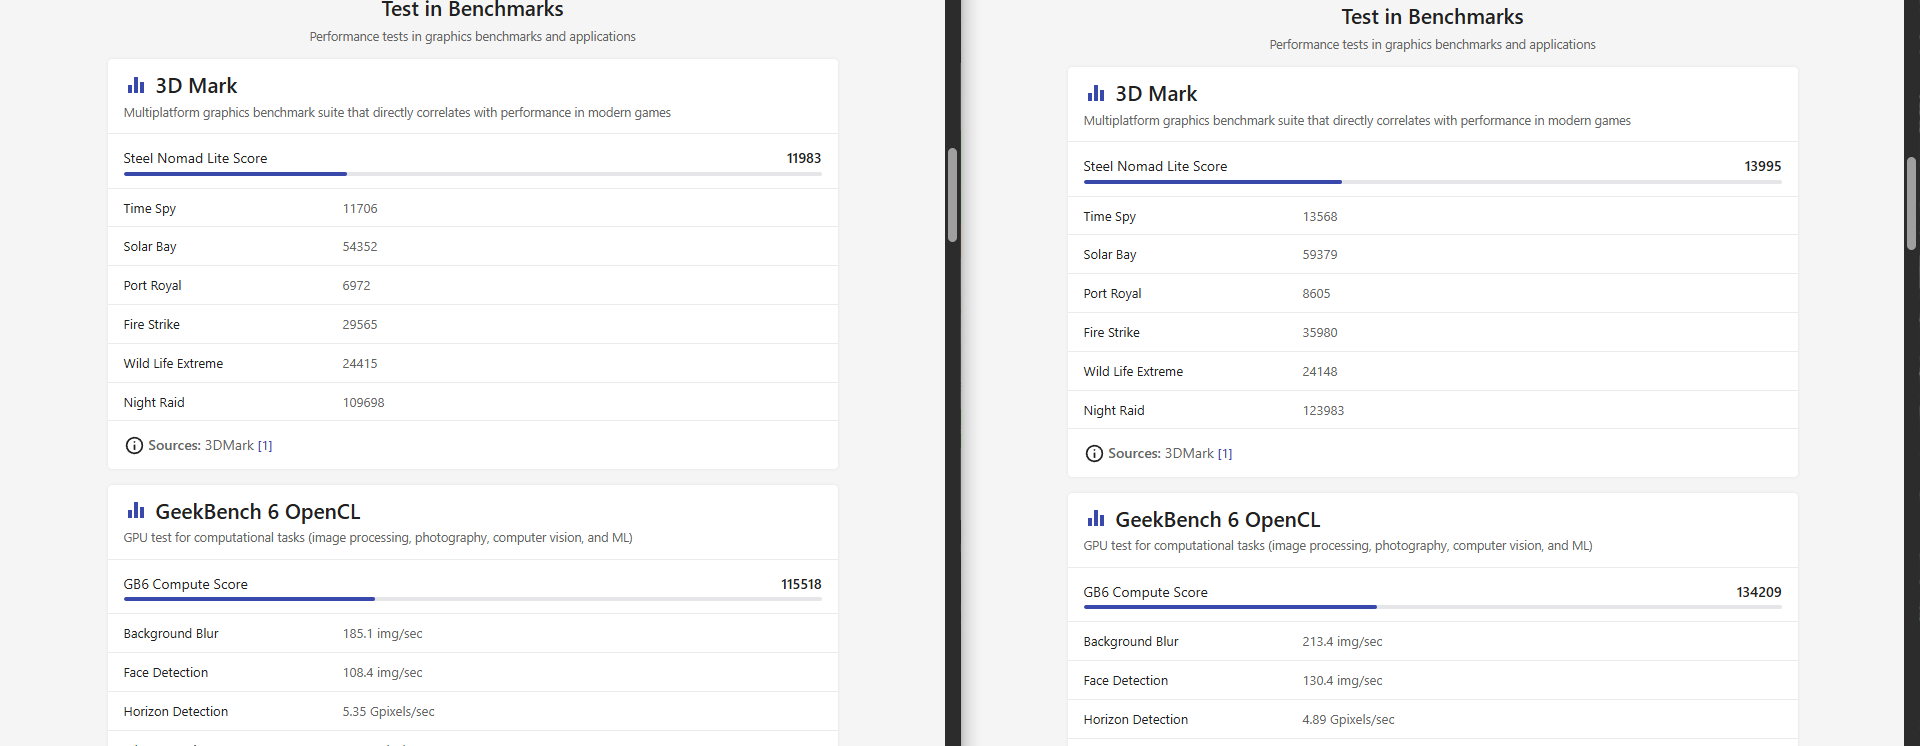Click the GeekBench 6 OpenCL chart icon in right pane
This screenshot has height=746, width=1920.
[x=1096, y=519]
